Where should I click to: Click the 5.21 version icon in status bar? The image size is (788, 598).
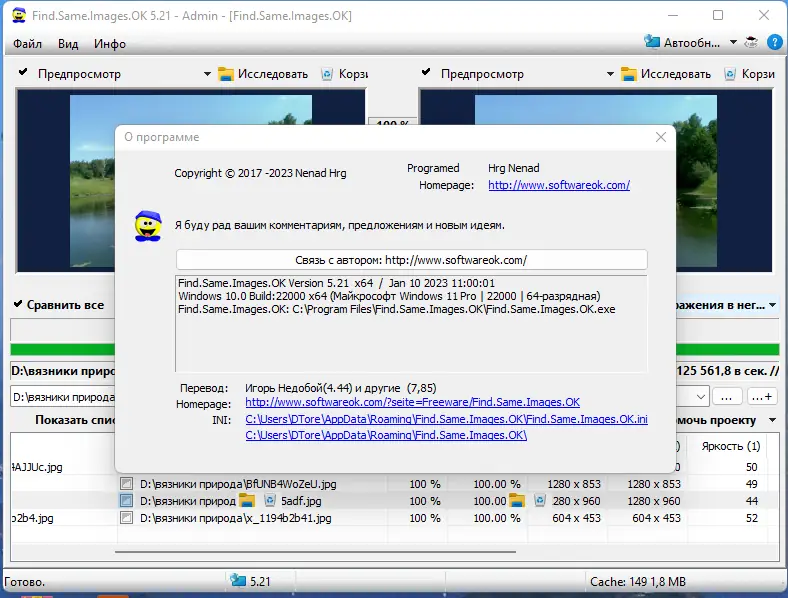tap(238, 580)
